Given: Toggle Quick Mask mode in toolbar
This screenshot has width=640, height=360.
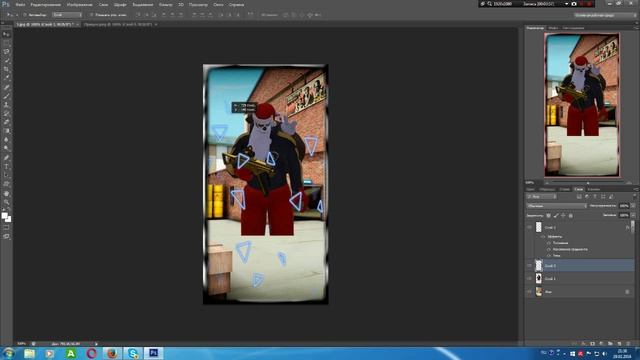Looking at the screenshot, I should [x=6, y=228].
